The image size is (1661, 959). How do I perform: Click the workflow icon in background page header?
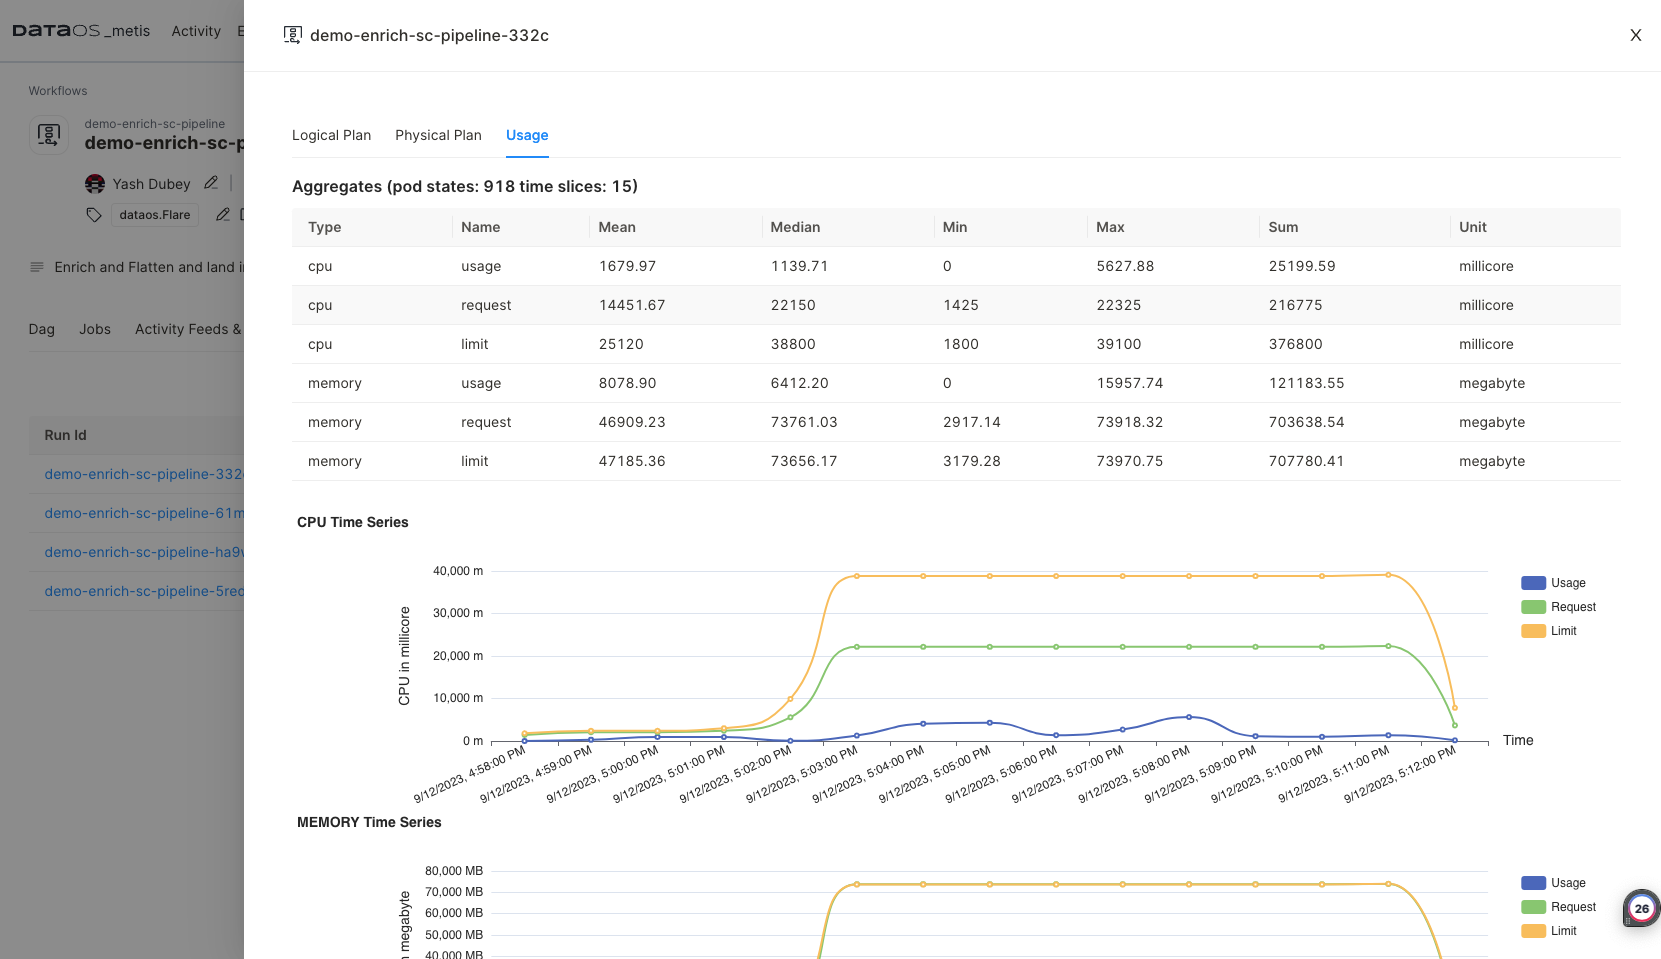(x=49, y=134)
